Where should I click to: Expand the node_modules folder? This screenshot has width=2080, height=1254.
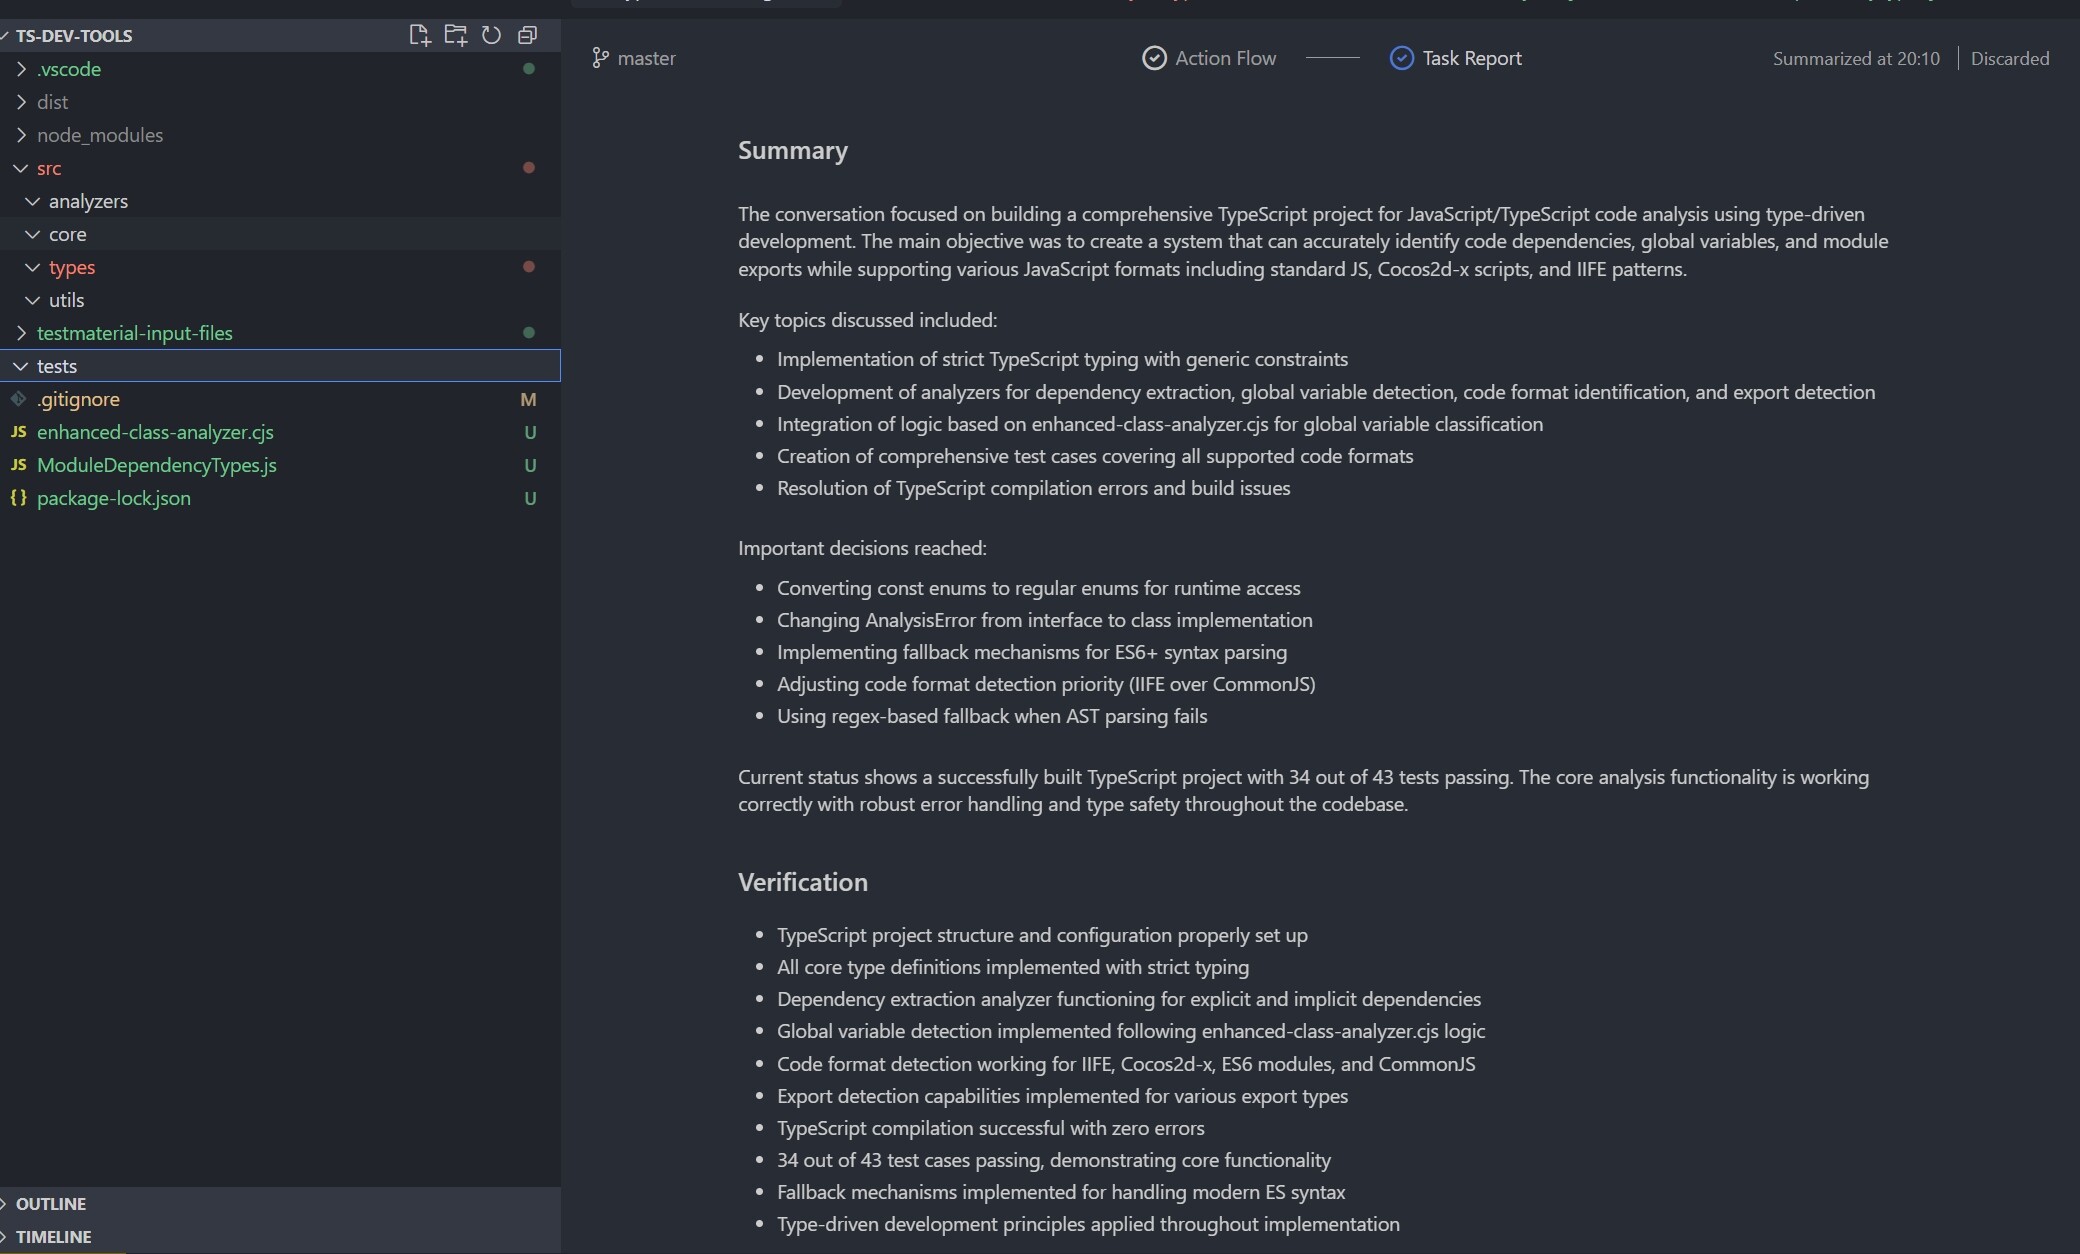pyautogui.click(x=99, y=135)
